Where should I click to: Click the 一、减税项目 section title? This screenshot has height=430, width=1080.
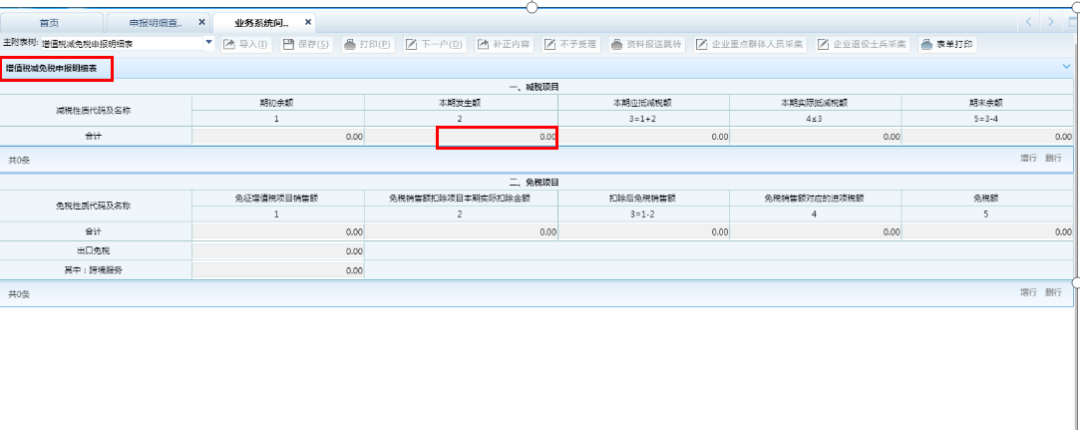[x=534, y=87]
